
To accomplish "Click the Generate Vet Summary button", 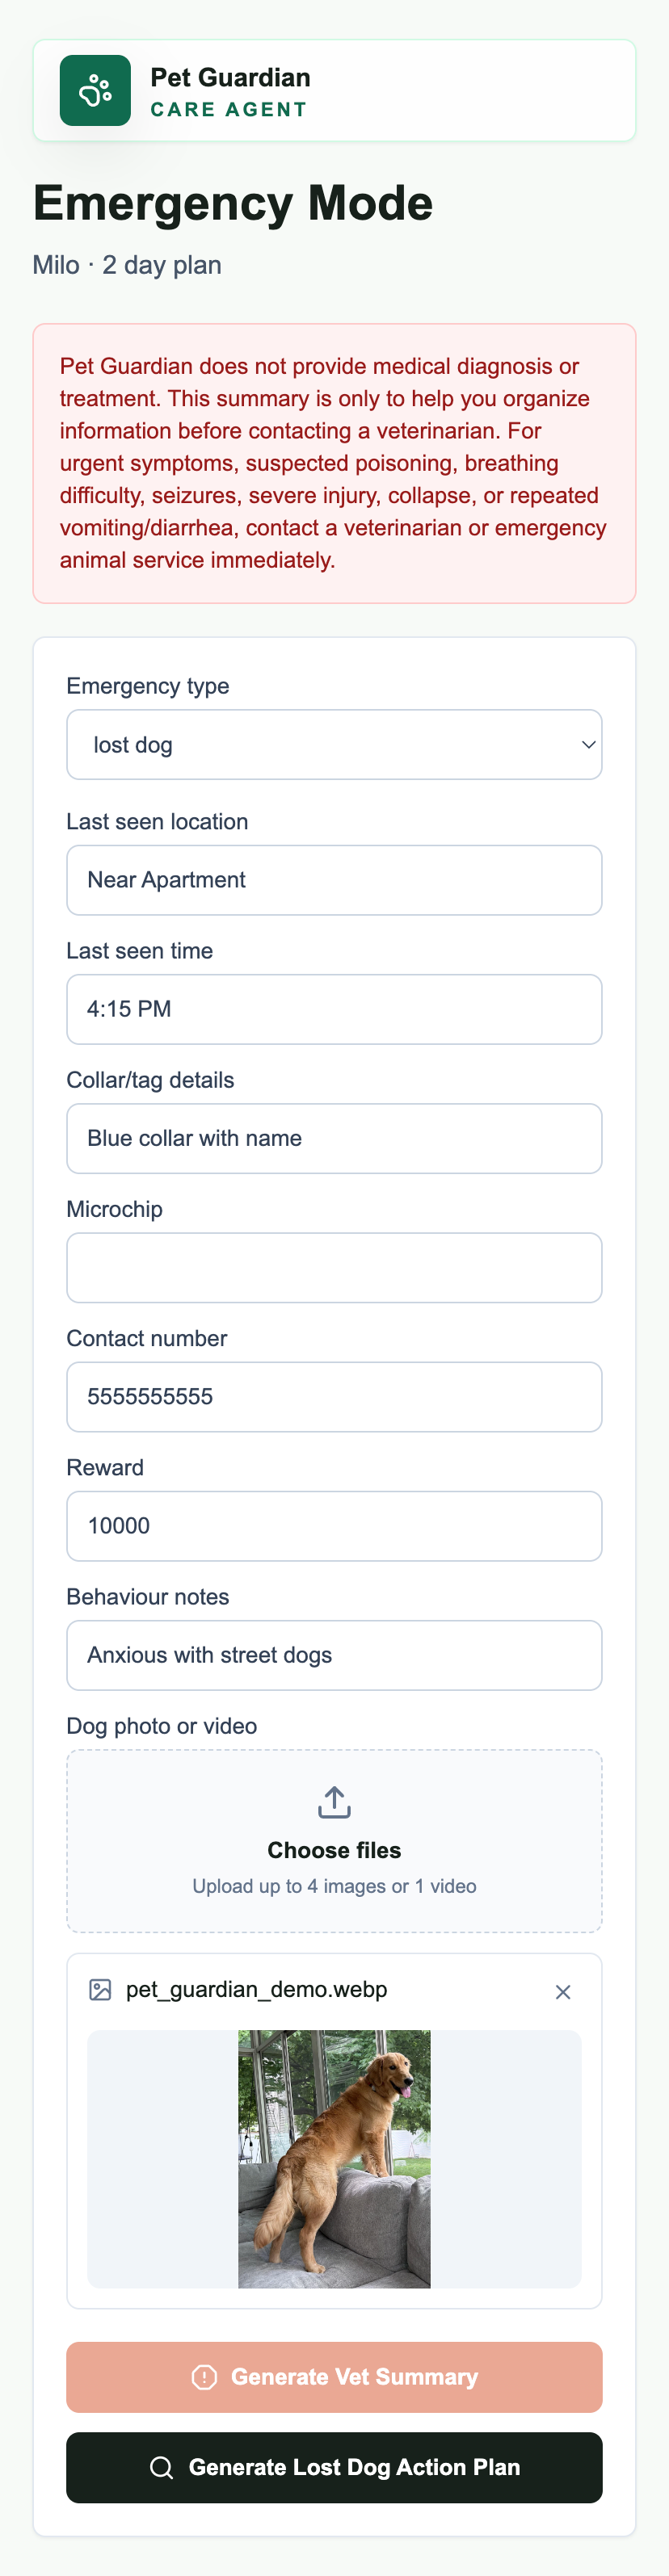I will click(x=334, y=2377).
